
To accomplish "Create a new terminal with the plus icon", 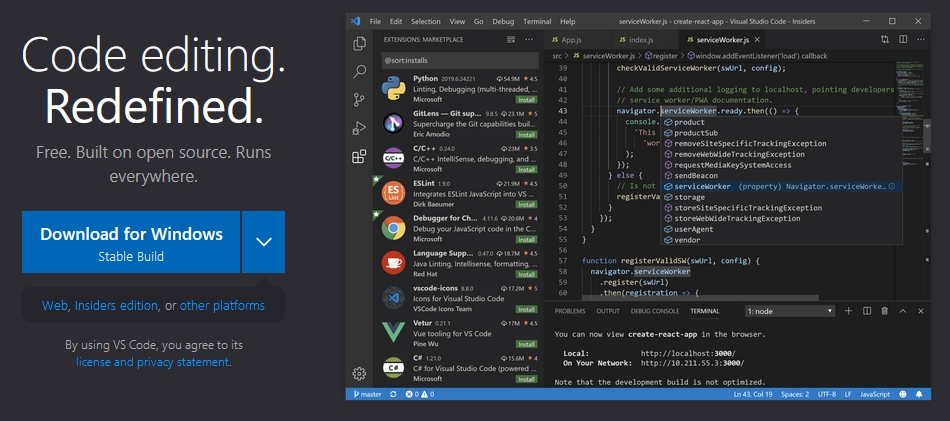I will tap(848, 311).
